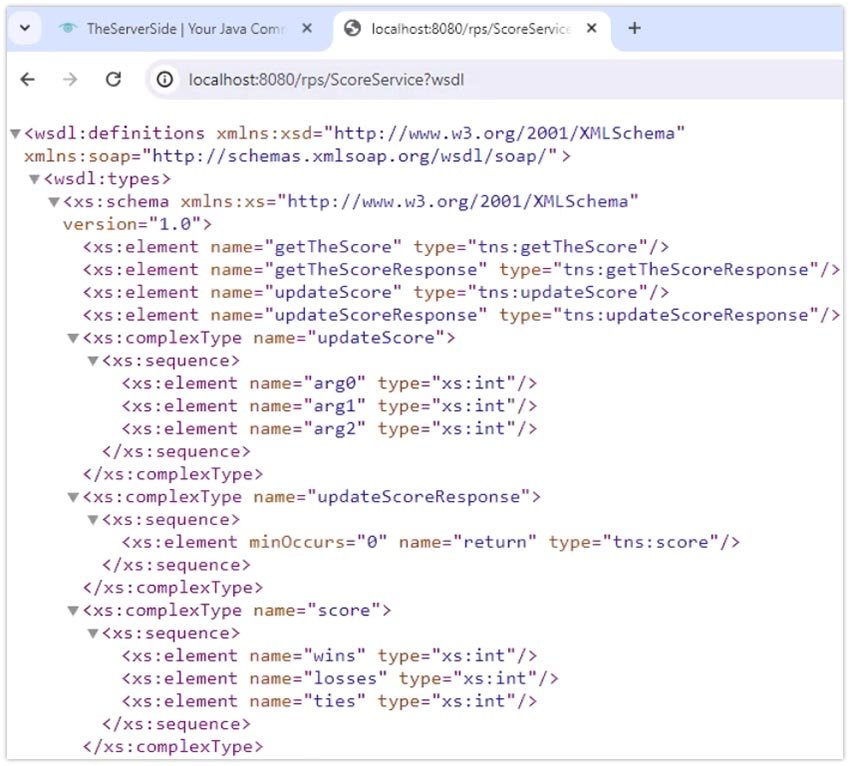Viewport: 850px width, 766px height.
Task: Switch to the TheServerSide tab
Action: (180, 29)
